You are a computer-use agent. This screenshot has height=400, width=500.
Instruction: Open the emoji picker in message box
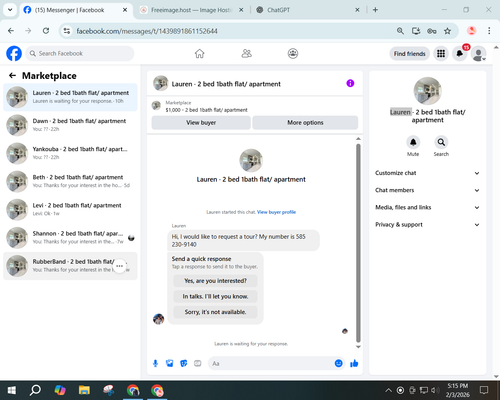coord(338,363)
